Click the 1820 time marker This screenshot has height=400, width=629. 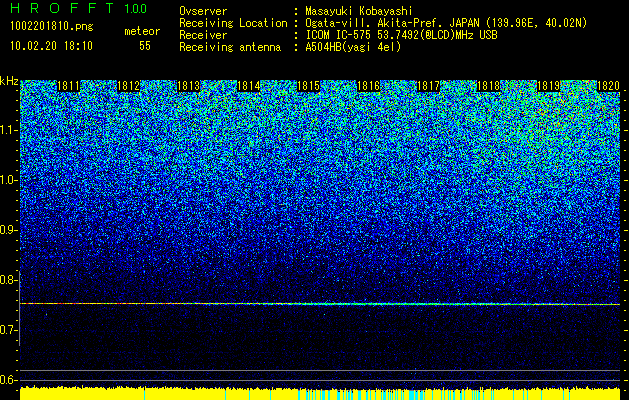click(x=608, y=86)
